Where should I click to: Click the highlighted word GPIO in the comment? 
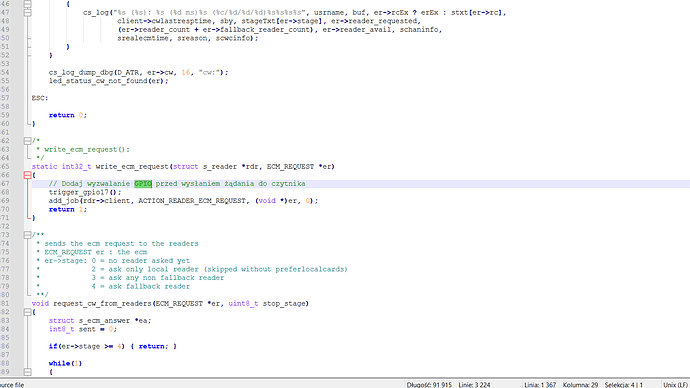coord(143,183)
